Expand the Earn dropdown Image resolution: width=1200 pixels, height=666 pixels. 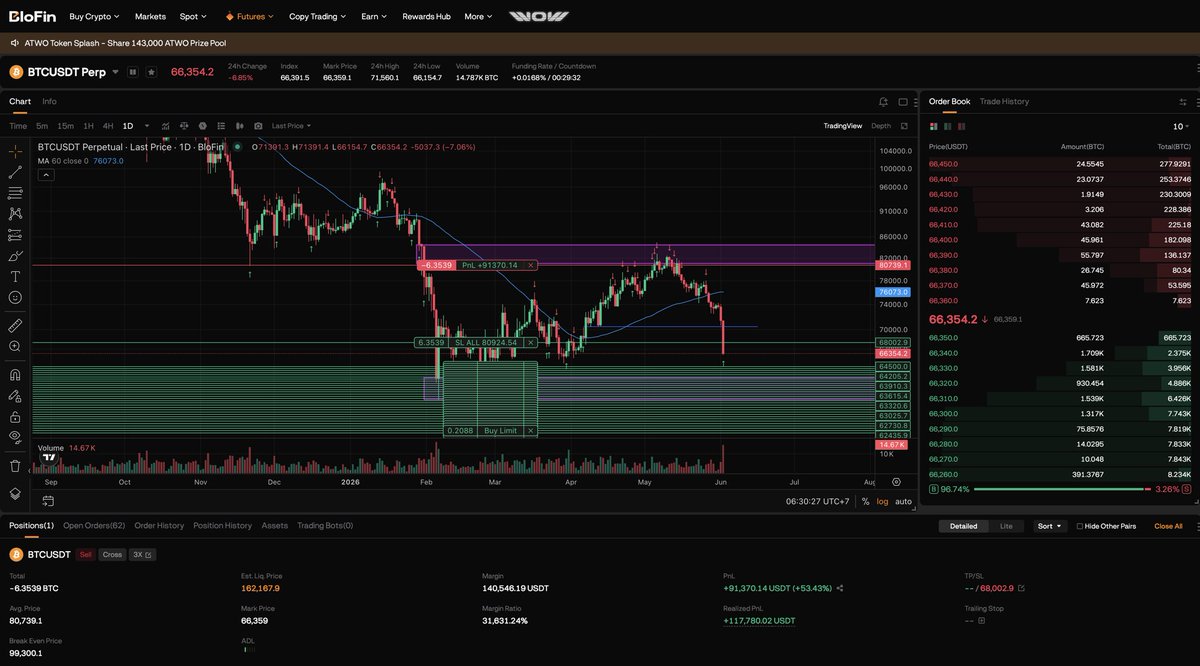point(375,16)
